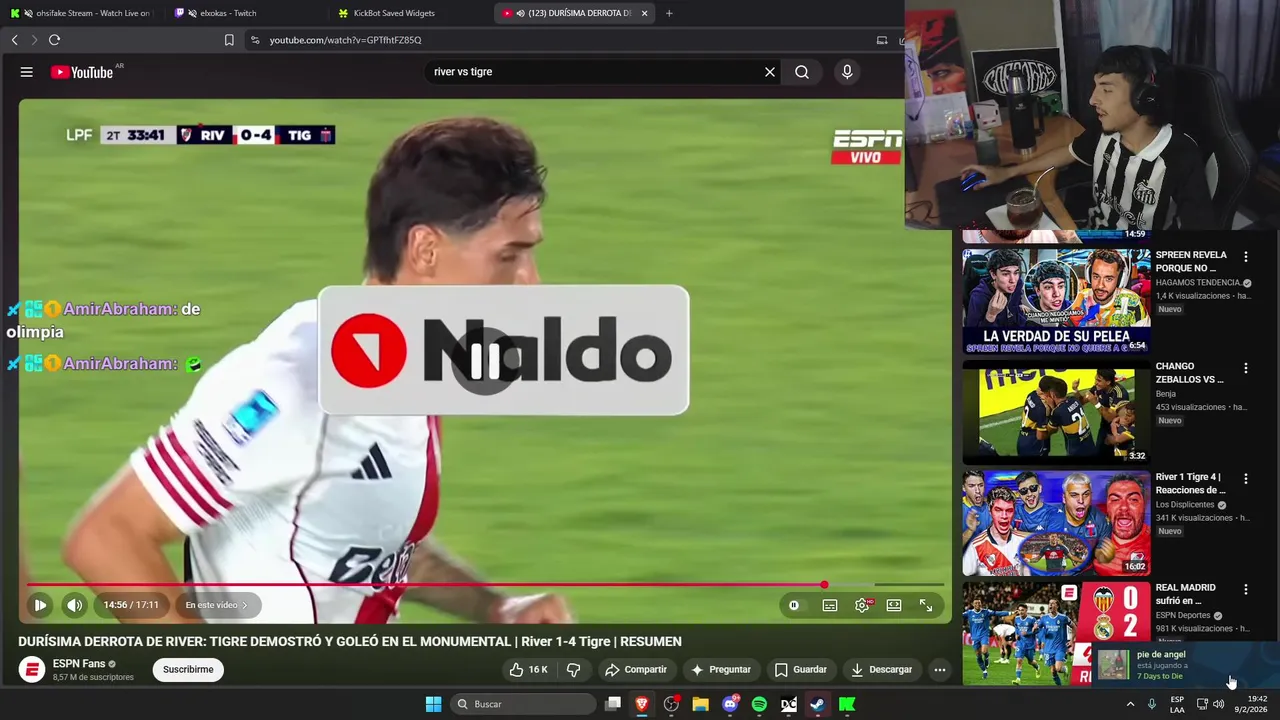This screenshot has height=720, width=1280.
Task: Open the ESP LAA language switcher
Action: tap(1177, 704)
